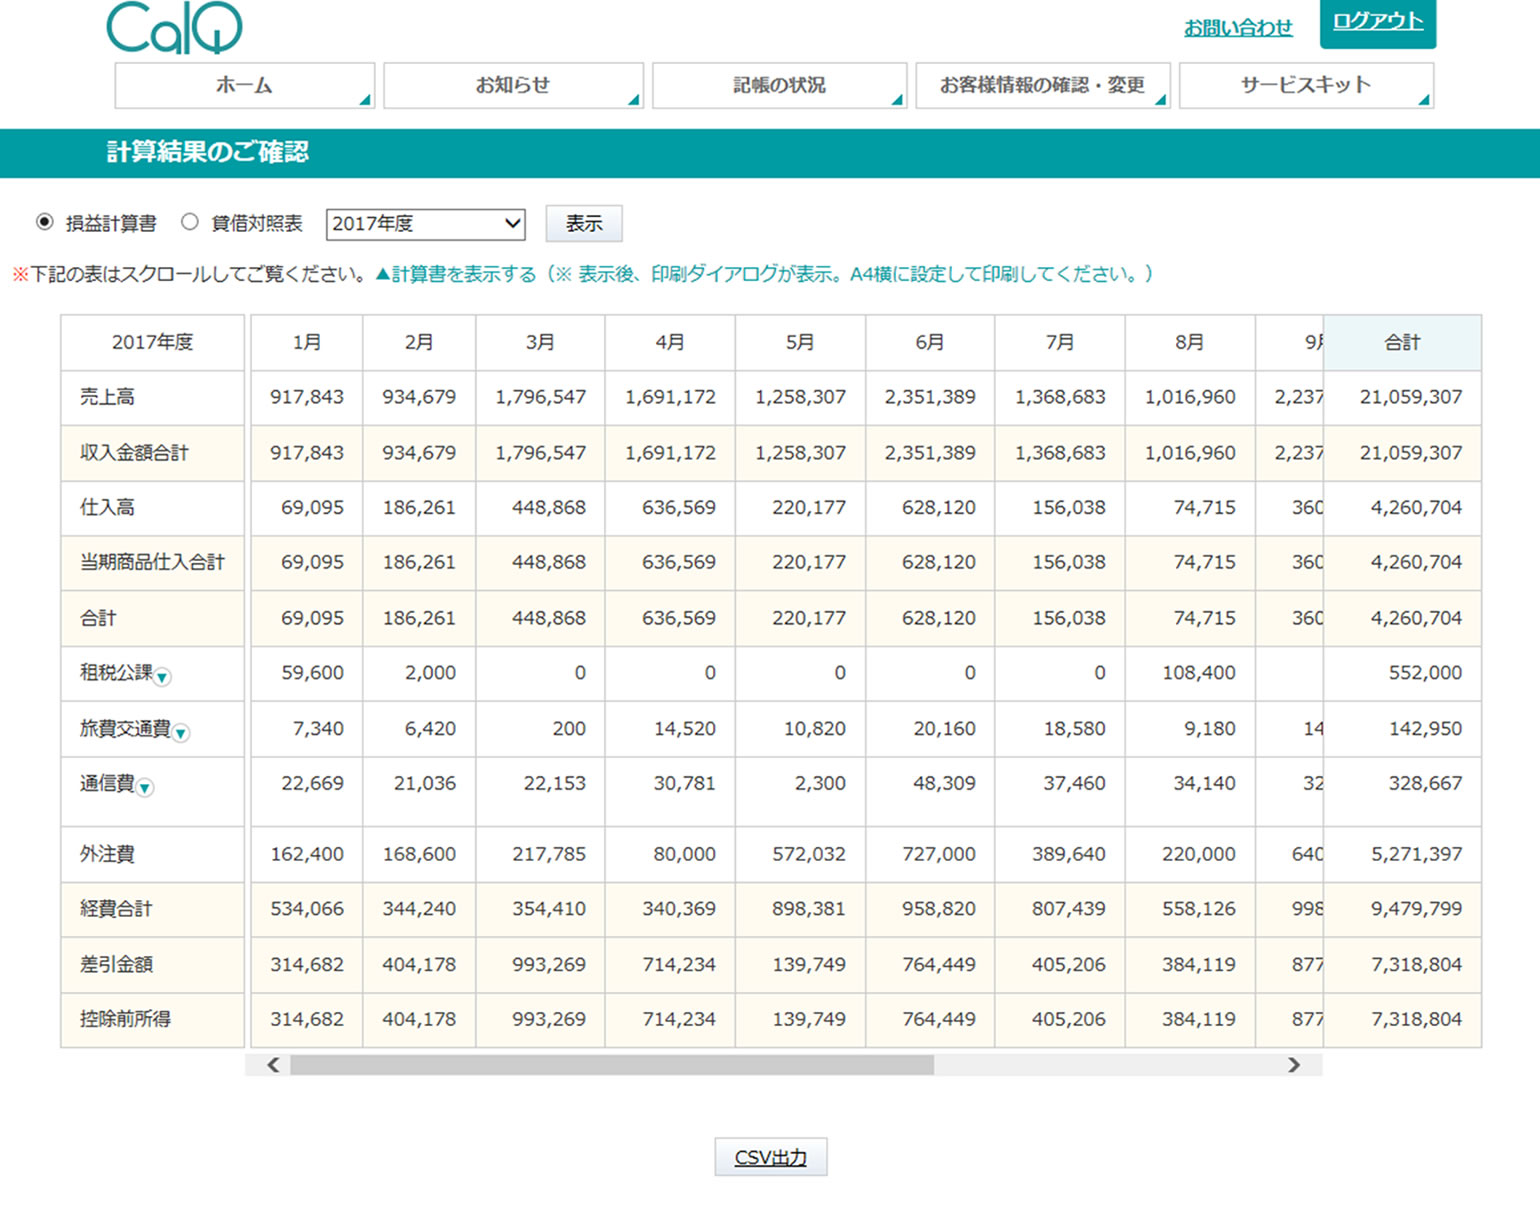Click 旅費交通費 total 142,950
The width and height of the screenshot is (1540, 1206).
[1425, 729]
